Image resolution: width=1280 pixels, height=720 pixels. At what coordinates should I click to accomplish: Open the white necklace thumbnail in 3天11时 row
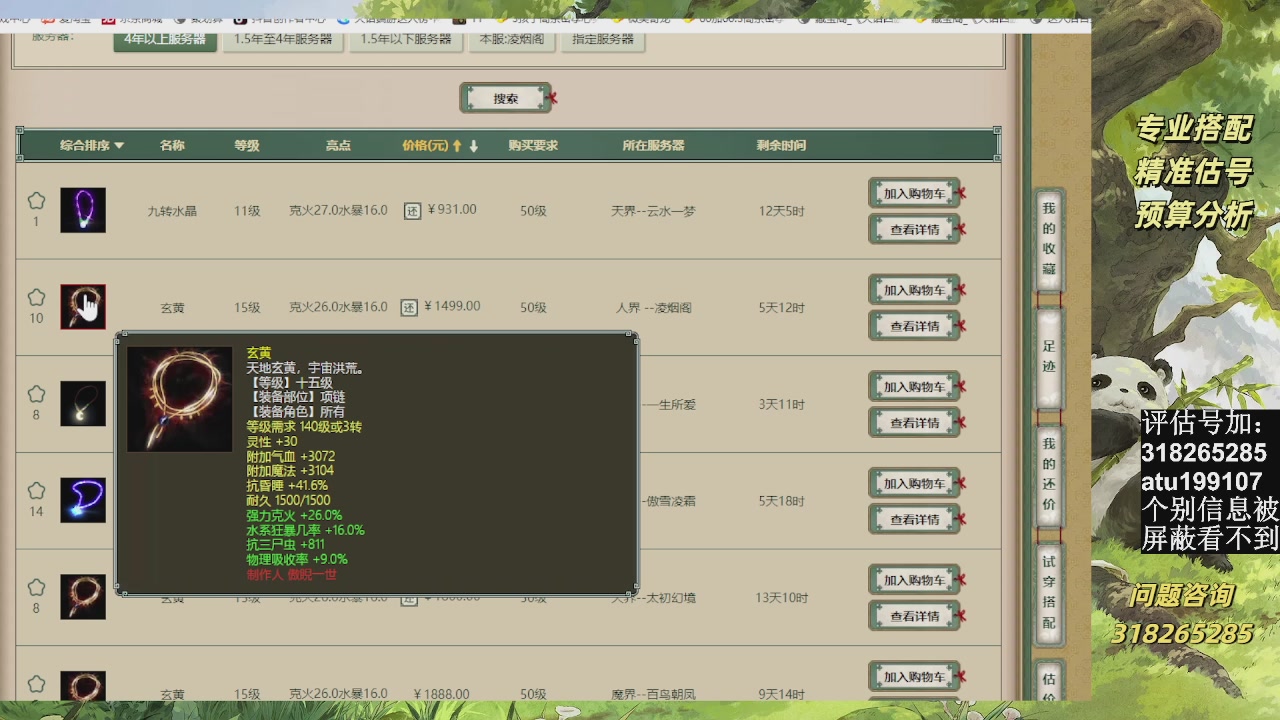coord(83,403)
